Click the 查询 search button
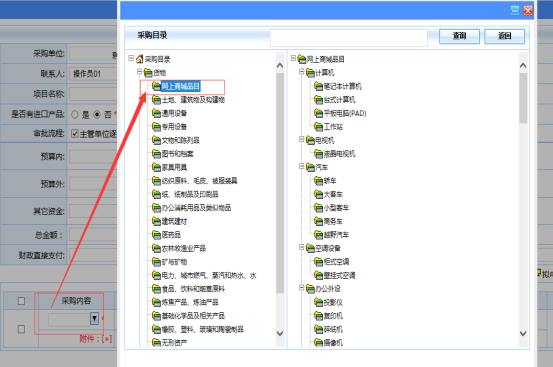 click(459, 36)
